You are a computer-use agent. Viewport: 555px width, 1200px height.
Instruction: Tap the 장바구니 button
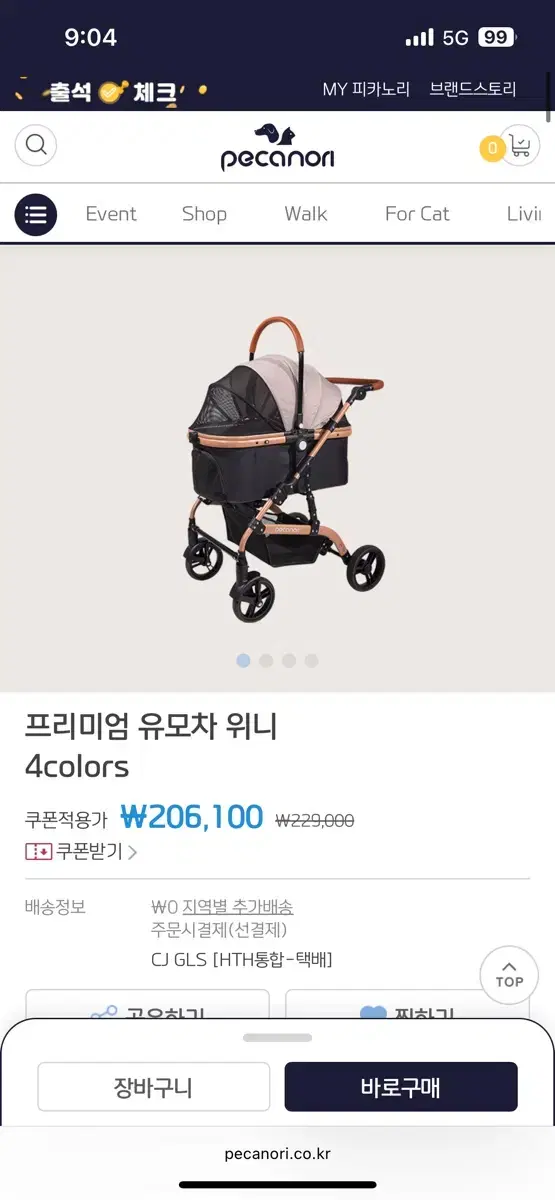(x=154, y=1087)
